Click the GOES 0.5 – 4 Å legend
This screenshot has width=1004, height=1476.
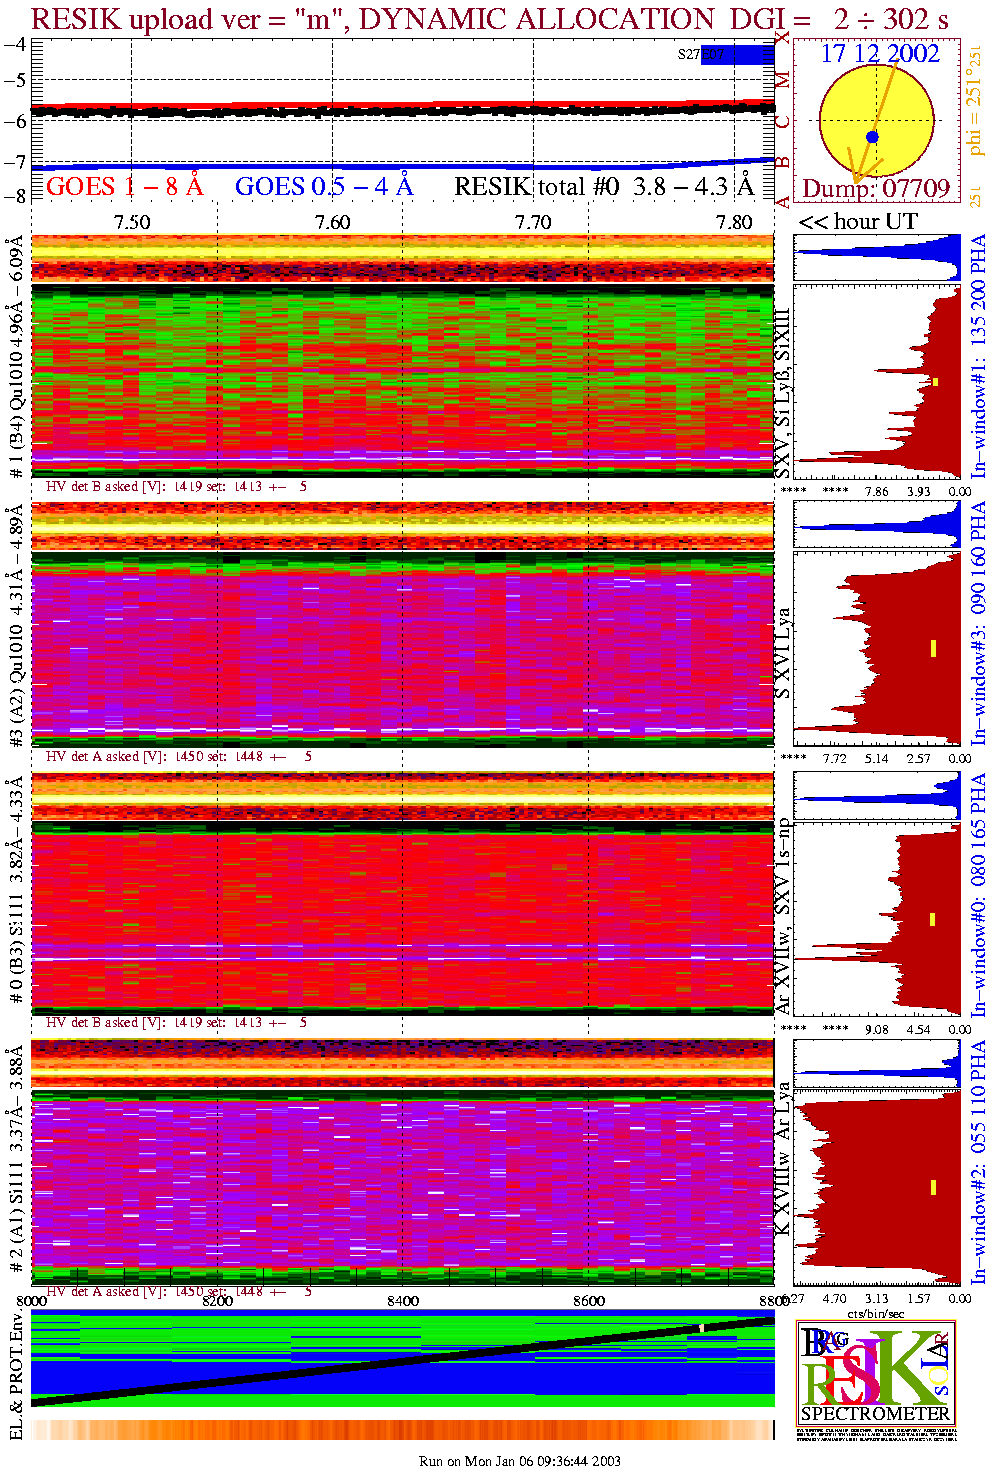point(323,187)
